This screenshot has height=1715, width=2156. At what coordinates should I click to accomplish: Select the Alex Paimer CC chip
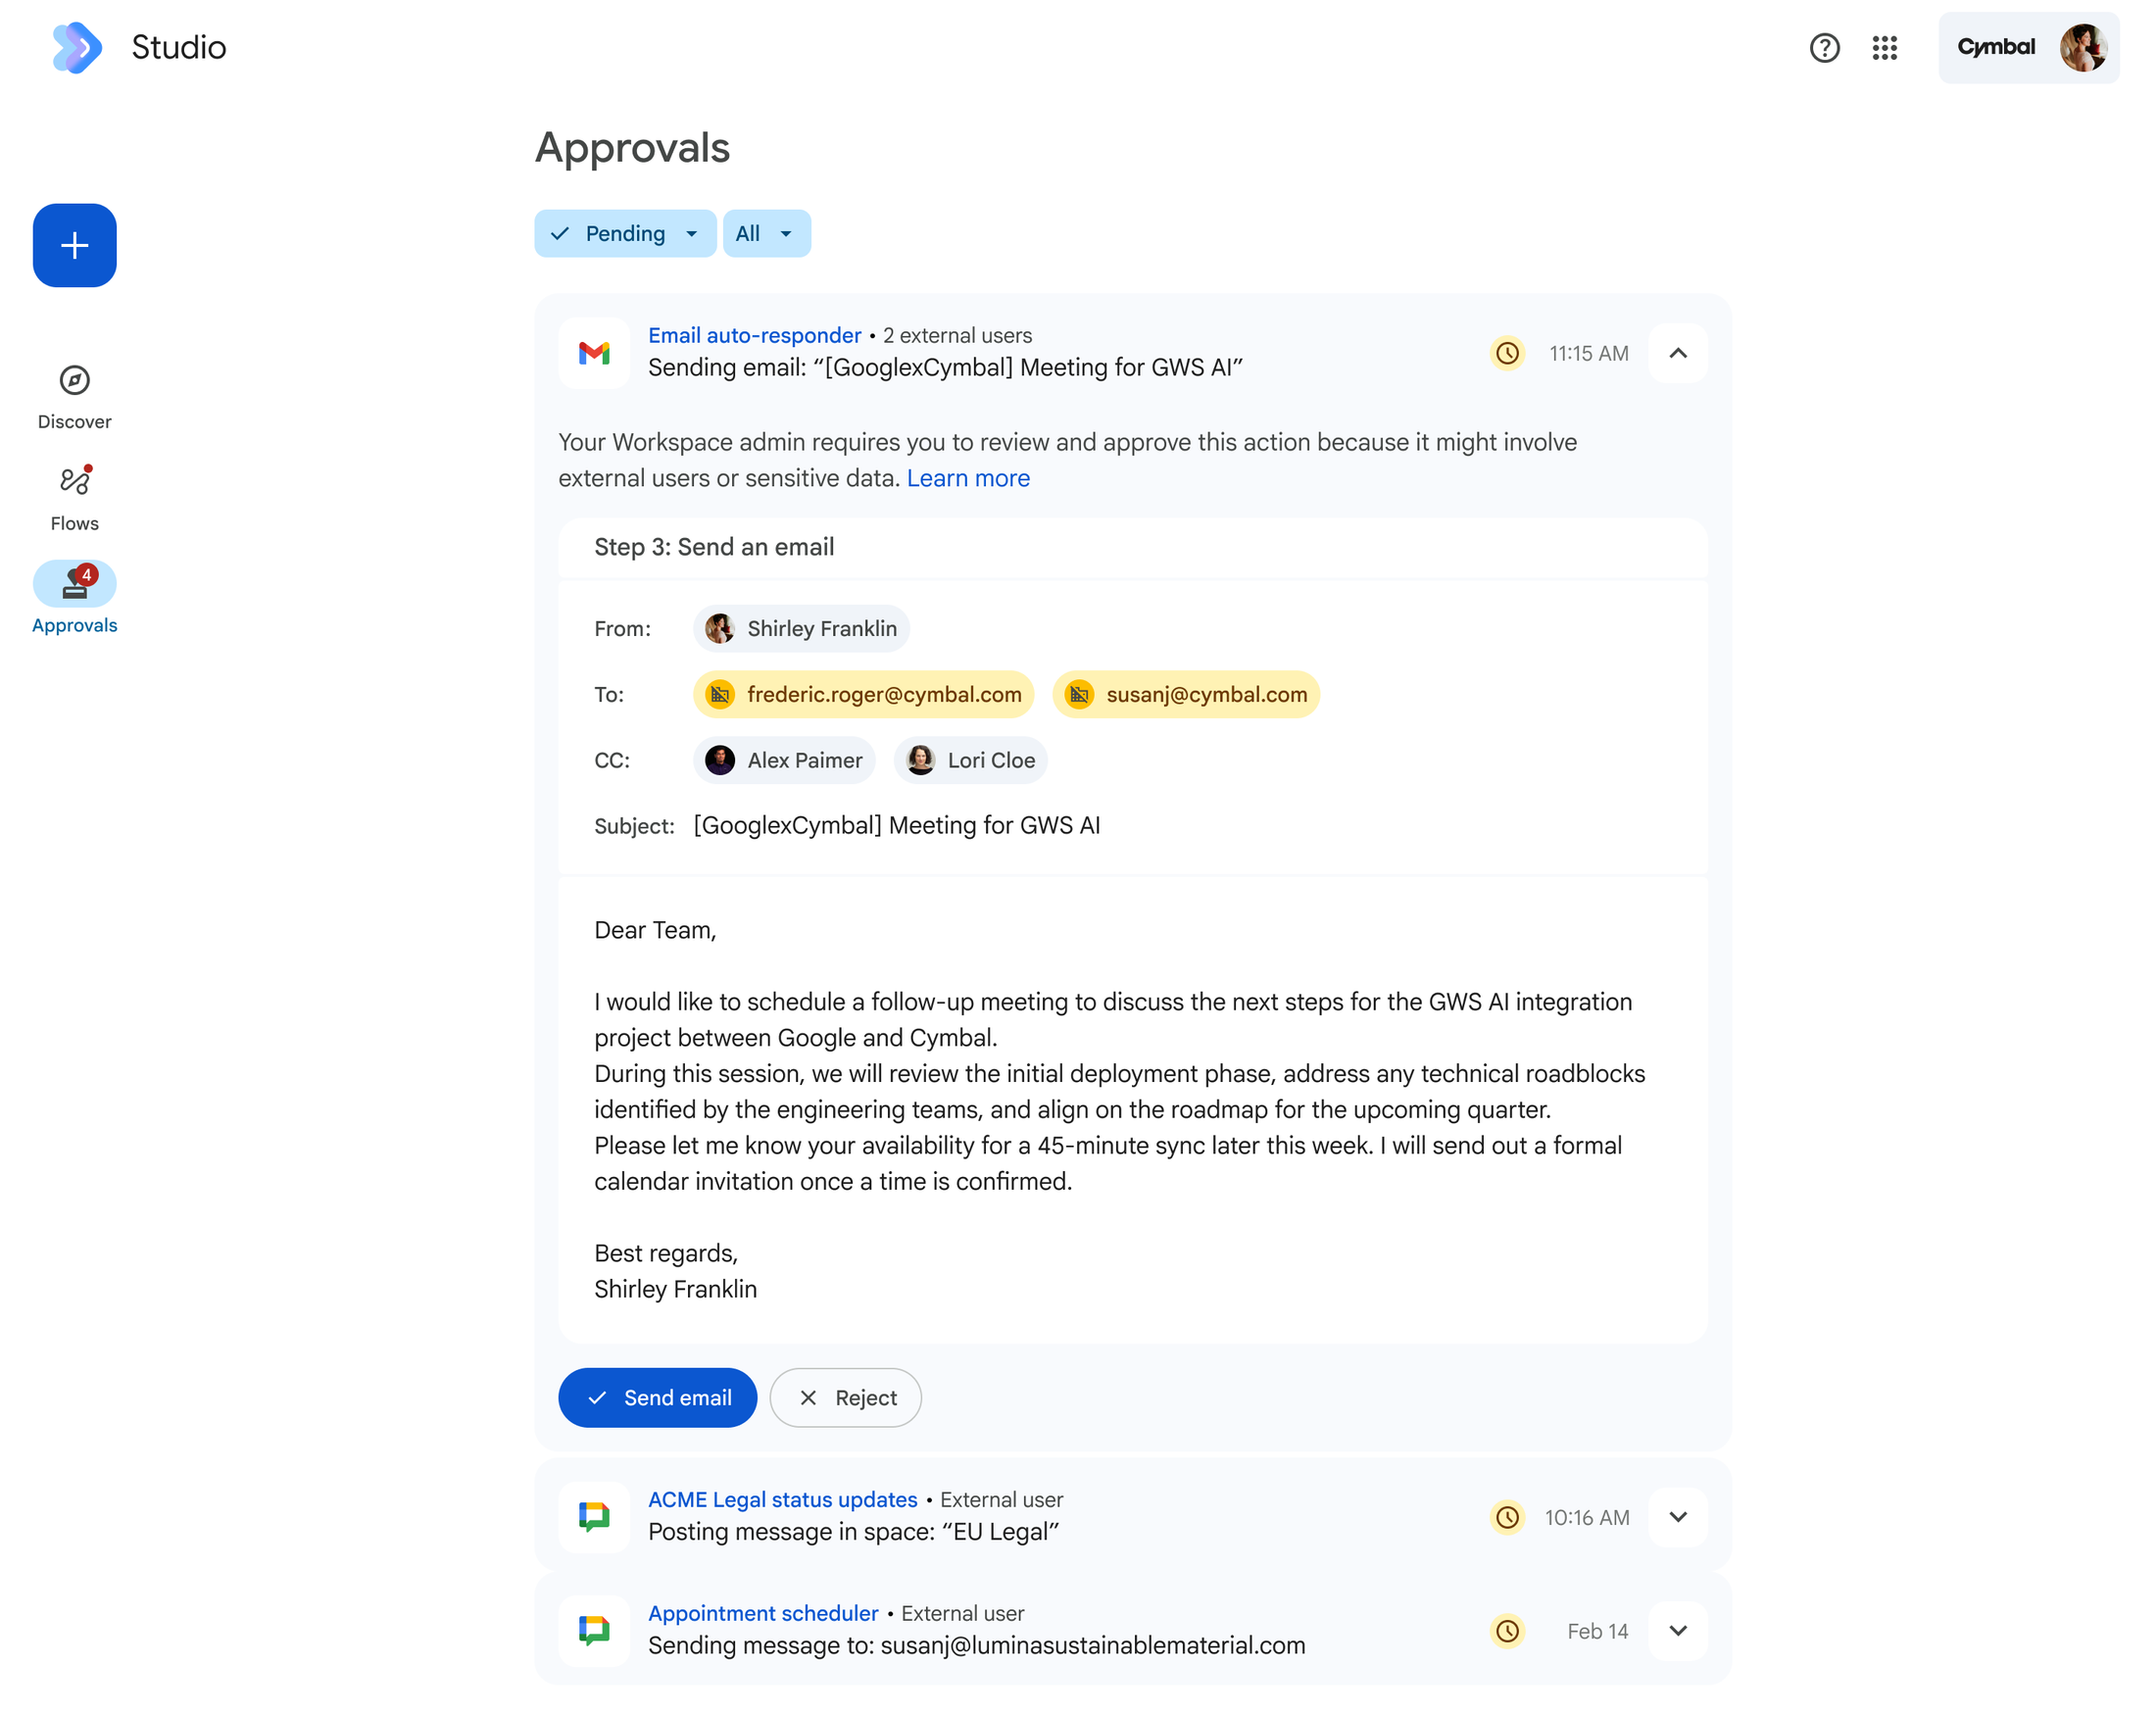click(x=784, y=760)
